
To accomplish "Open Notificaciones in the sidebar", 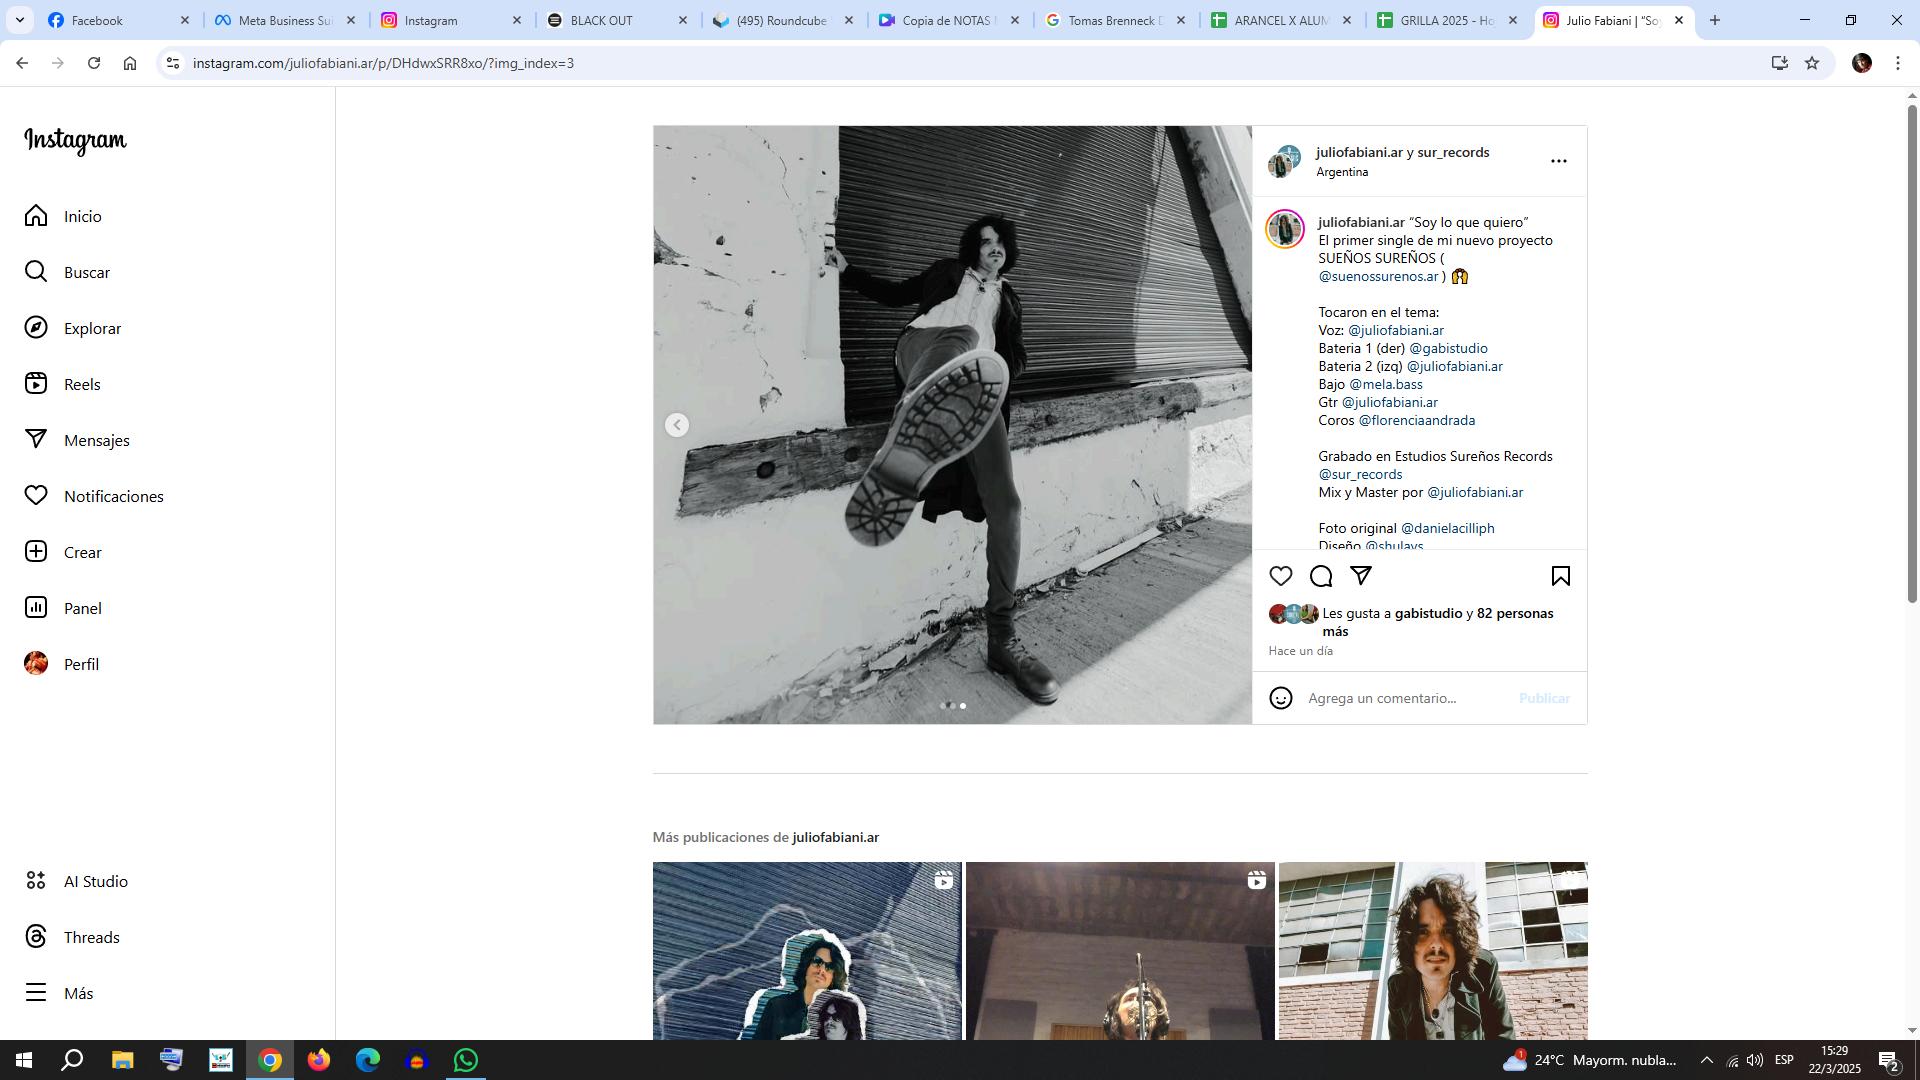I will [x=113, y=496].
